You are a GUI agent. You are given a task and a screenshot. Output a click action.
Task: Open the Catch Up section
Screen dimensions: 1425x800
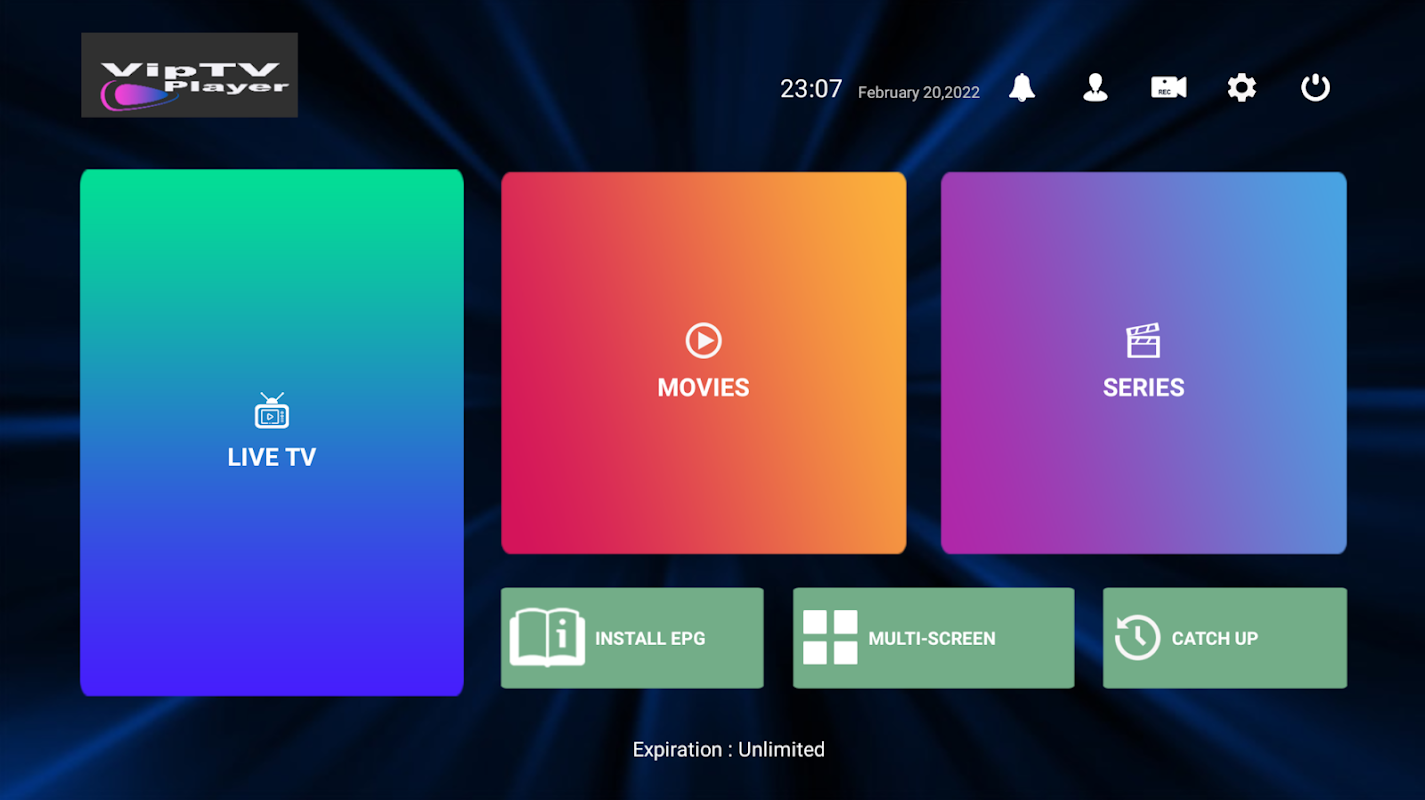(1225, 638)
